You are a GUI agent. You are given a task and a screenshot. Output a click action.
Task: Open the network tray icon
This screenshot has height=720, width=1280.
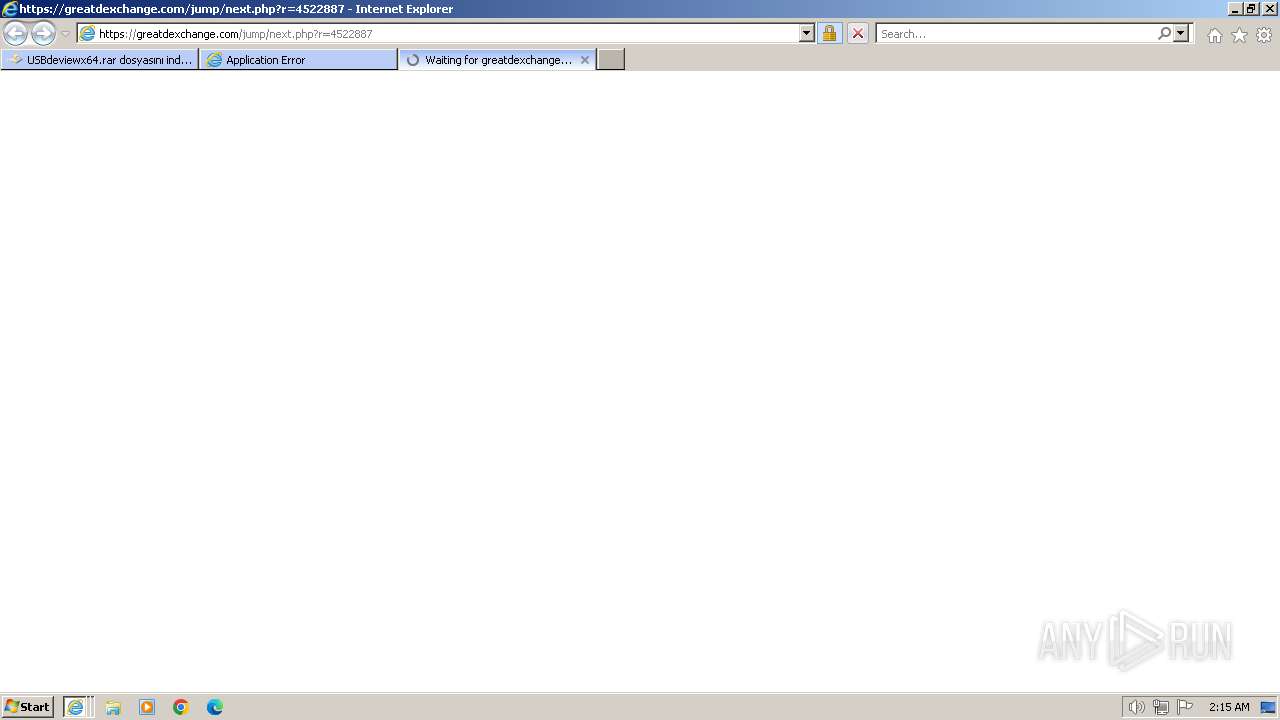pos(1161,707)
